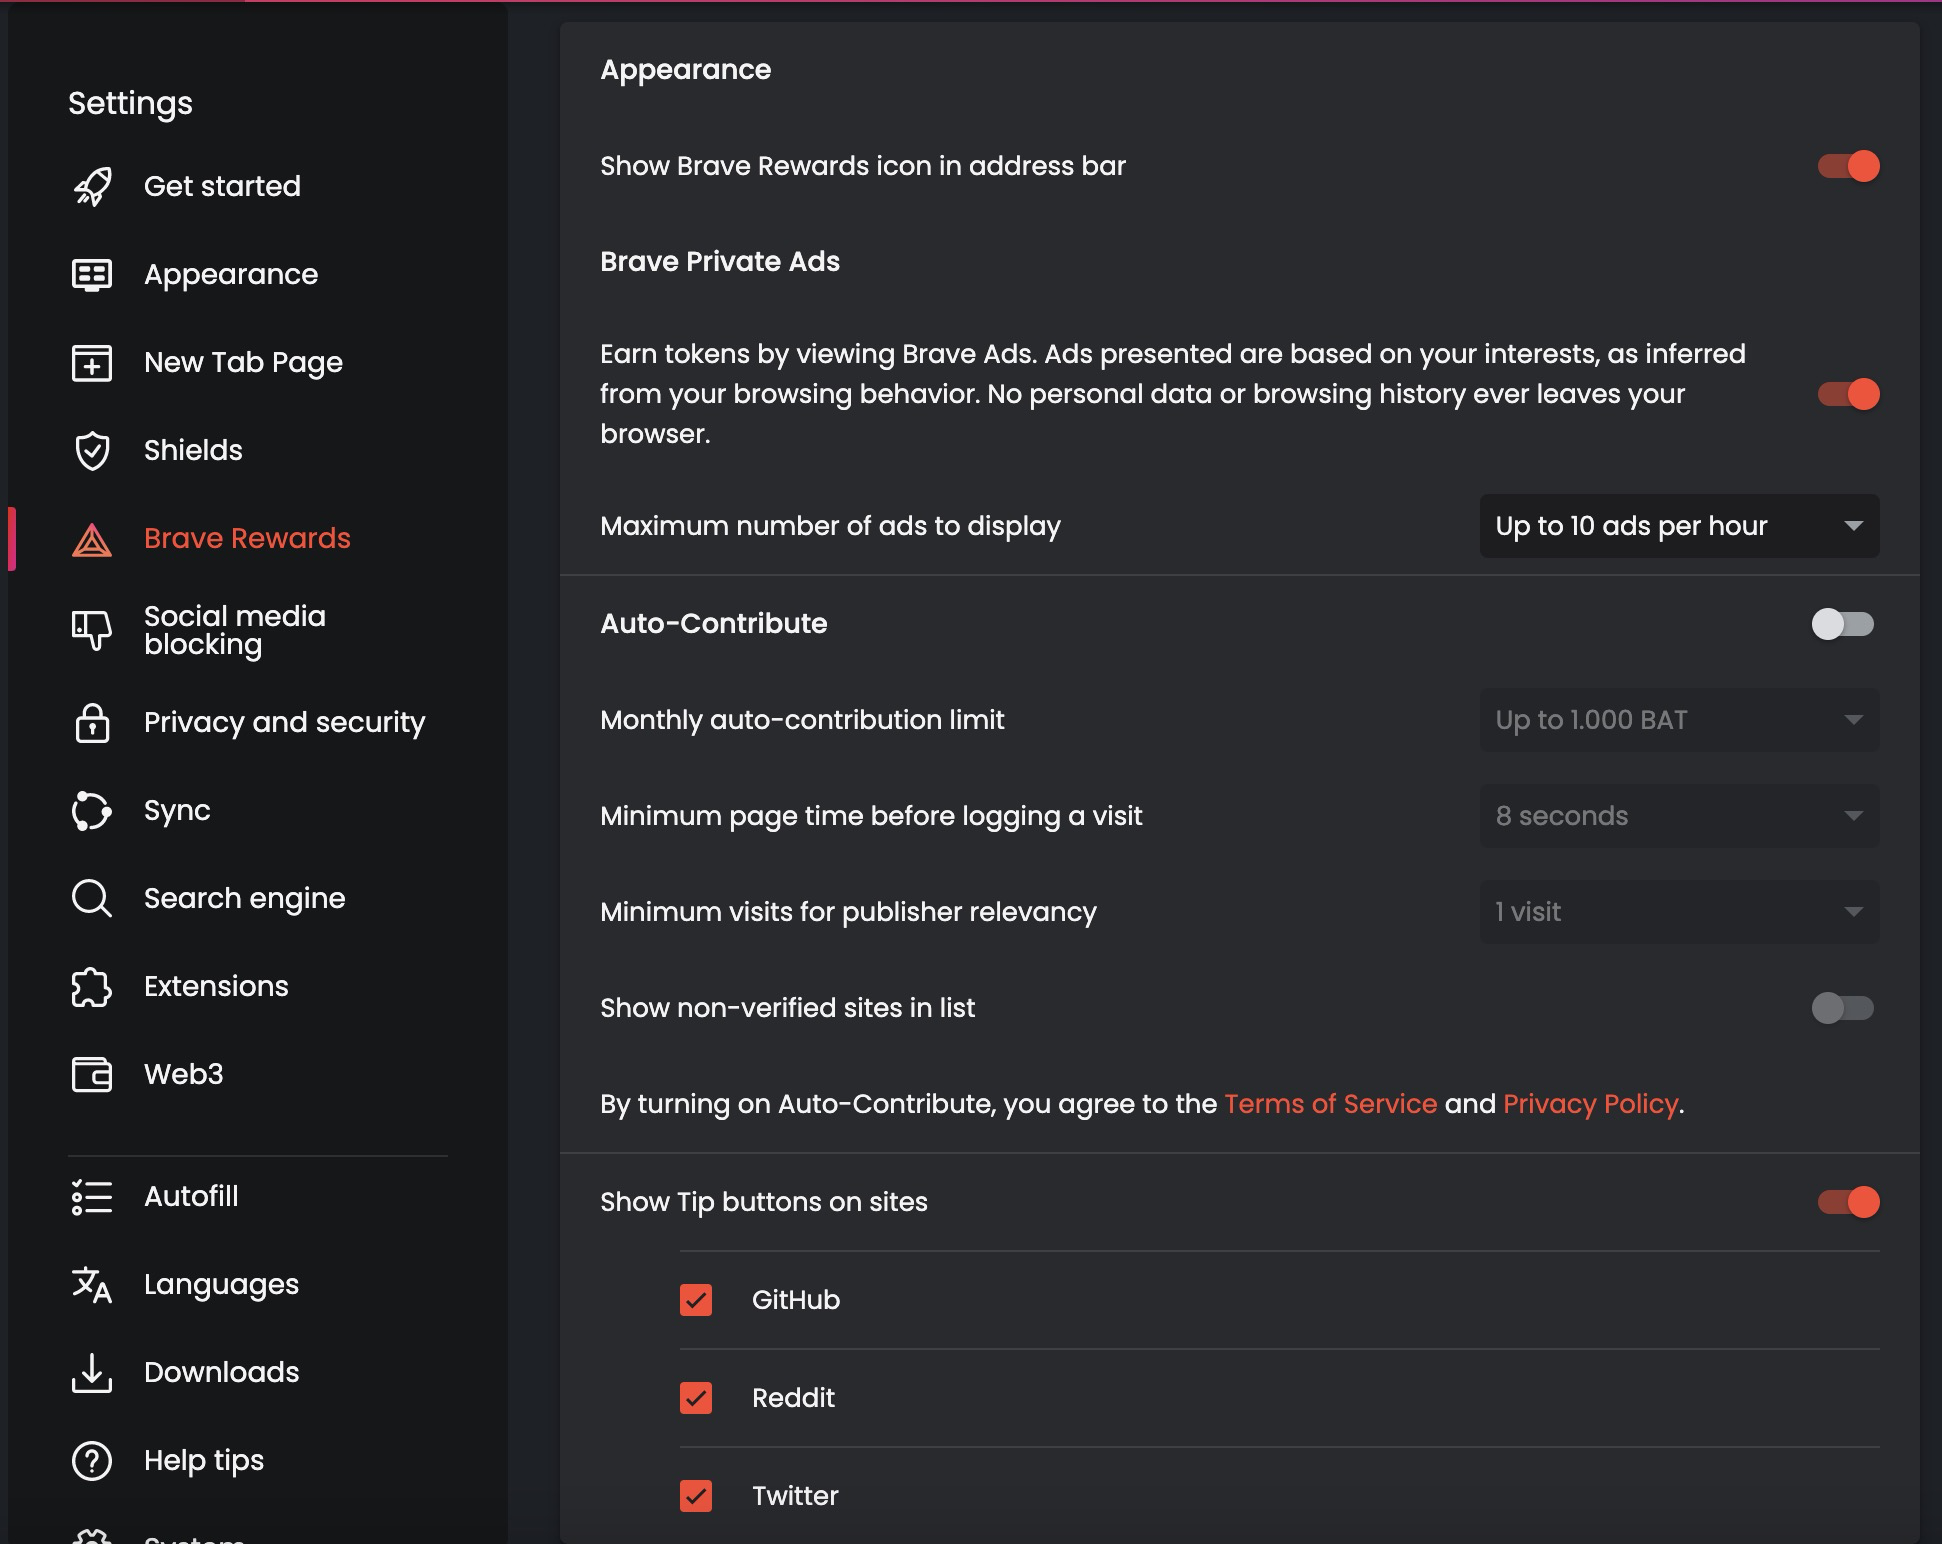Open the Maximum number of ads dropdown
Viewport: 1942px width, 1544px height.
pos(1679,525)
